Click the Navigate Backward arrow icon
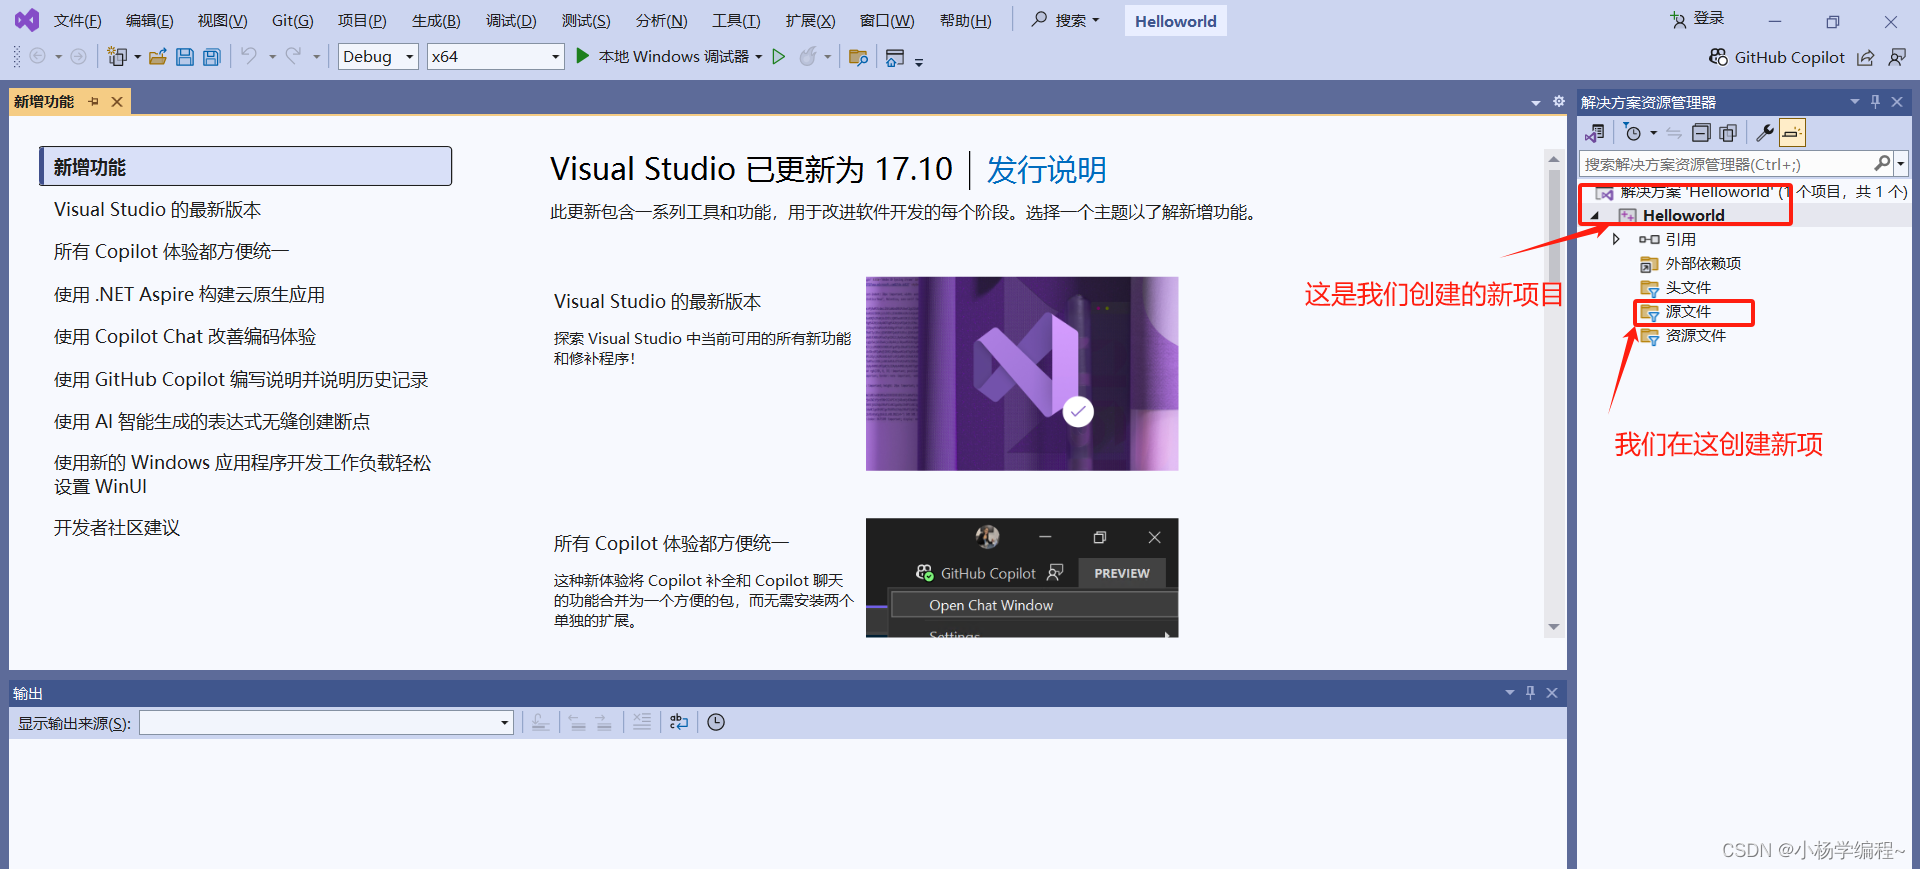The width and height of the screenshot is (1920, 869). pos(37,57)
